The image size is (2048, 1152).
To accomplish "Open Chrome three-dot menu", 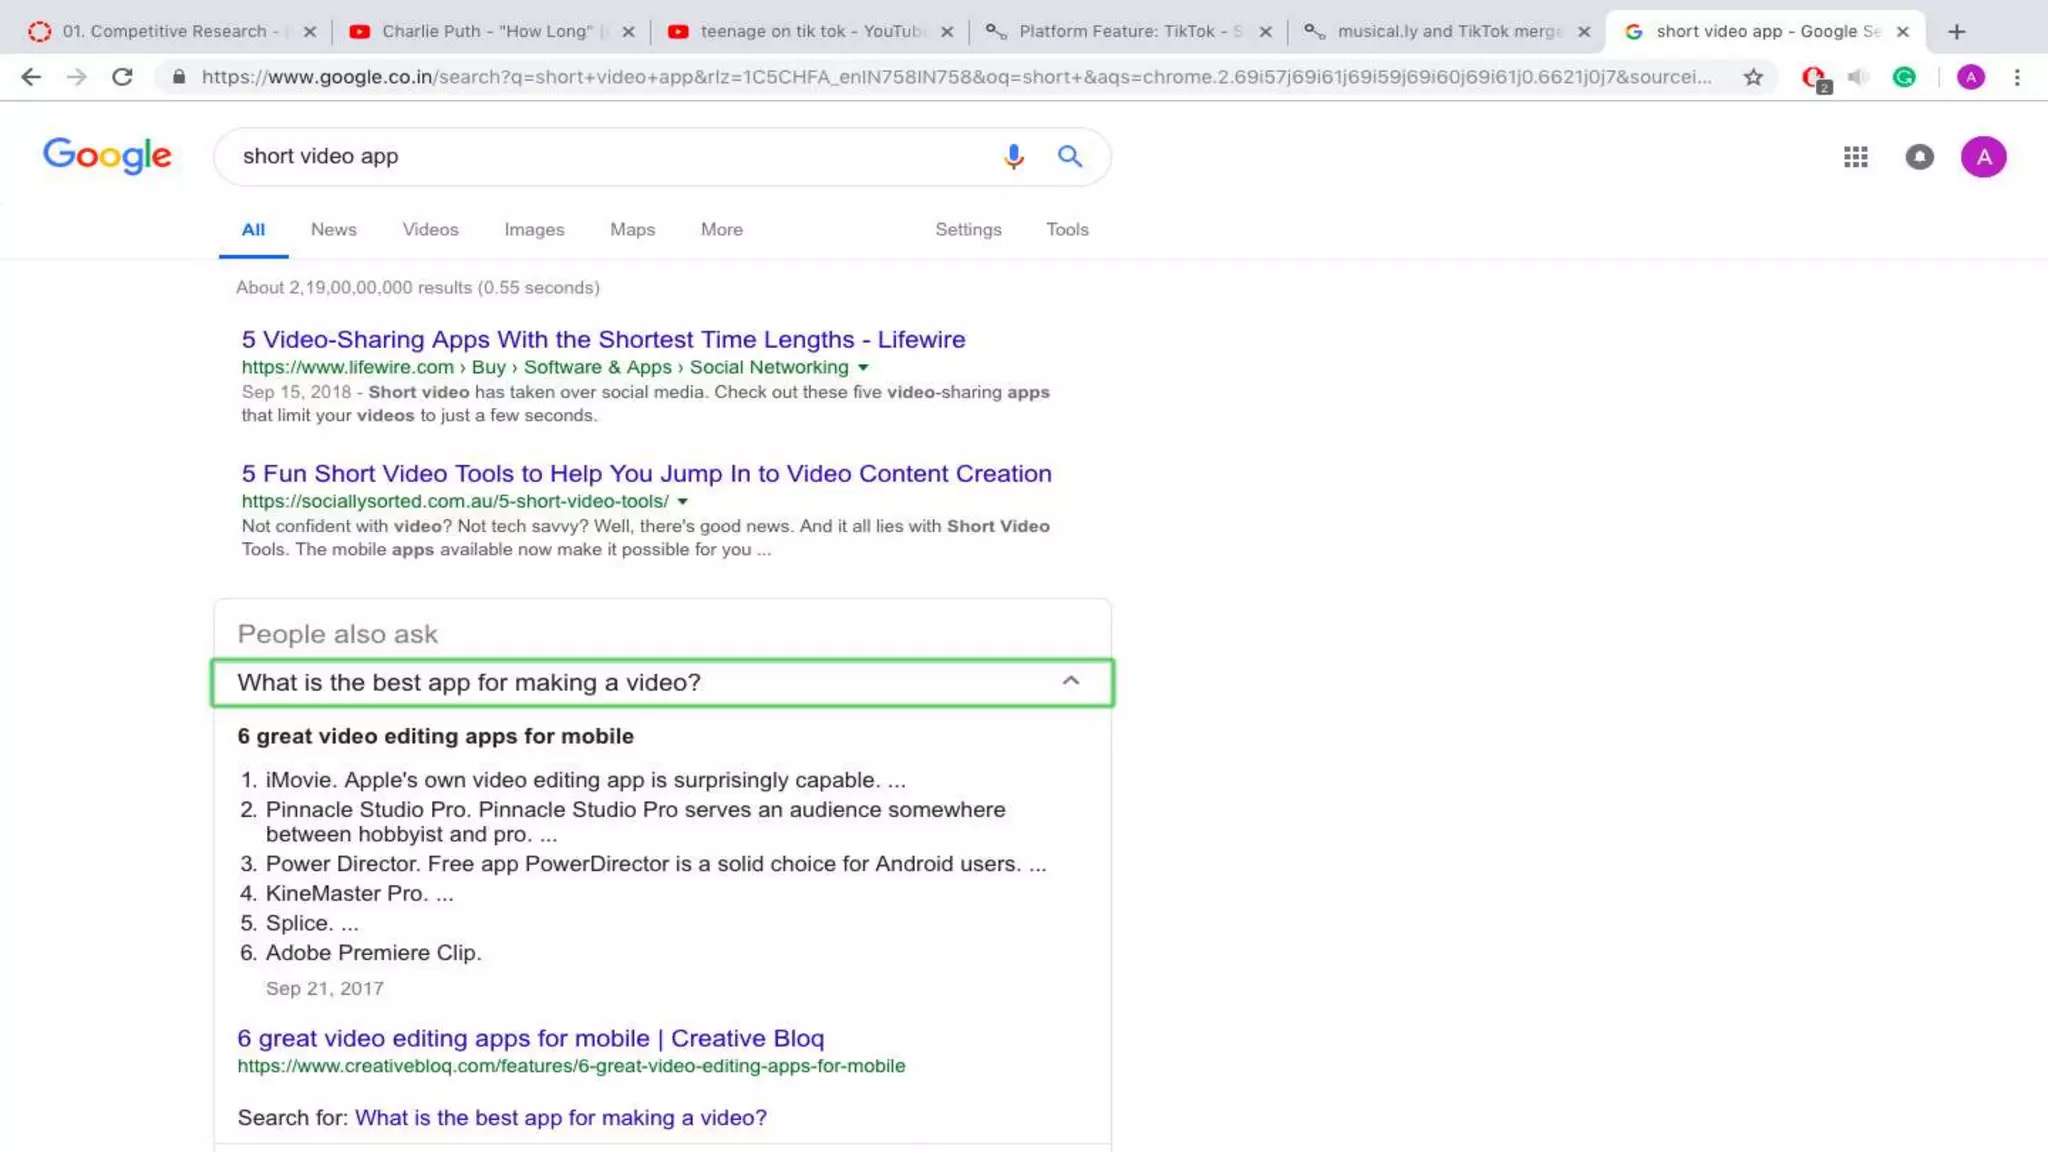I will pyautogui.click(x=2017, y=77).
